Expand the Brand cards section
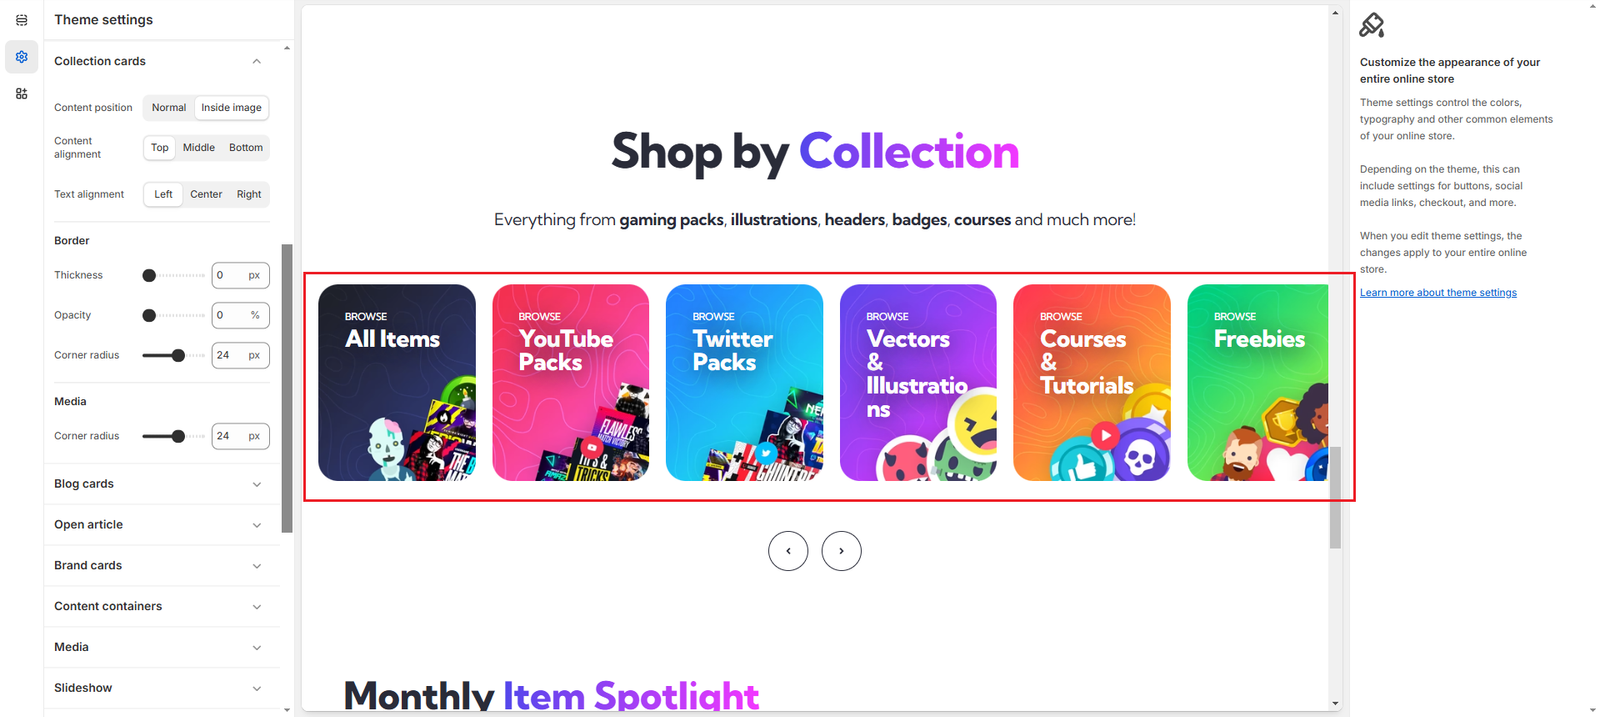Viewport: 1600px width, 717px height. pos(160,566)
